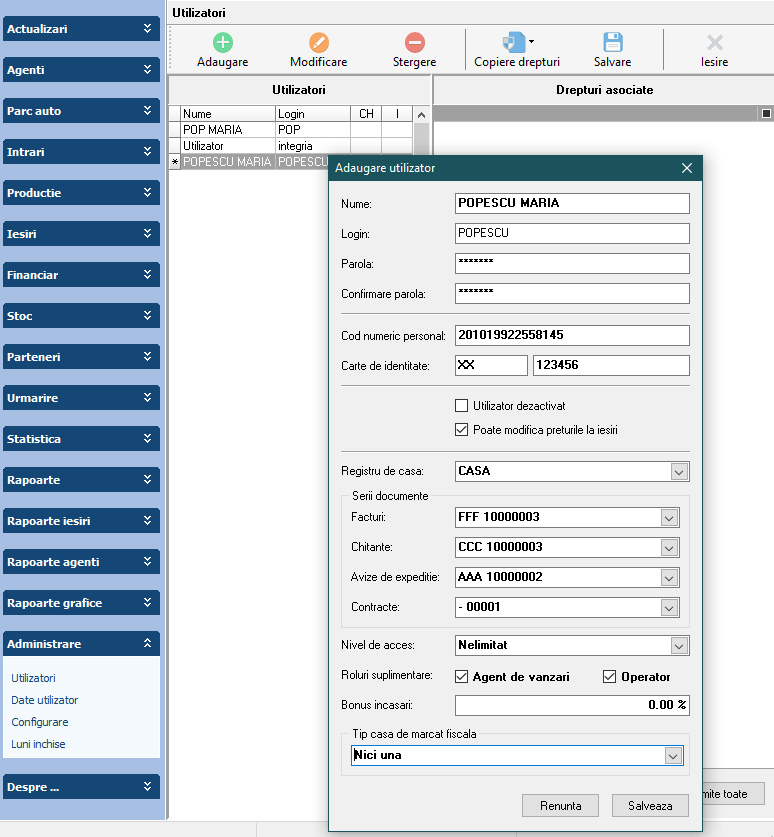Click the Salvare floppy disk icon
774x837 pixels.
point(612,43)
